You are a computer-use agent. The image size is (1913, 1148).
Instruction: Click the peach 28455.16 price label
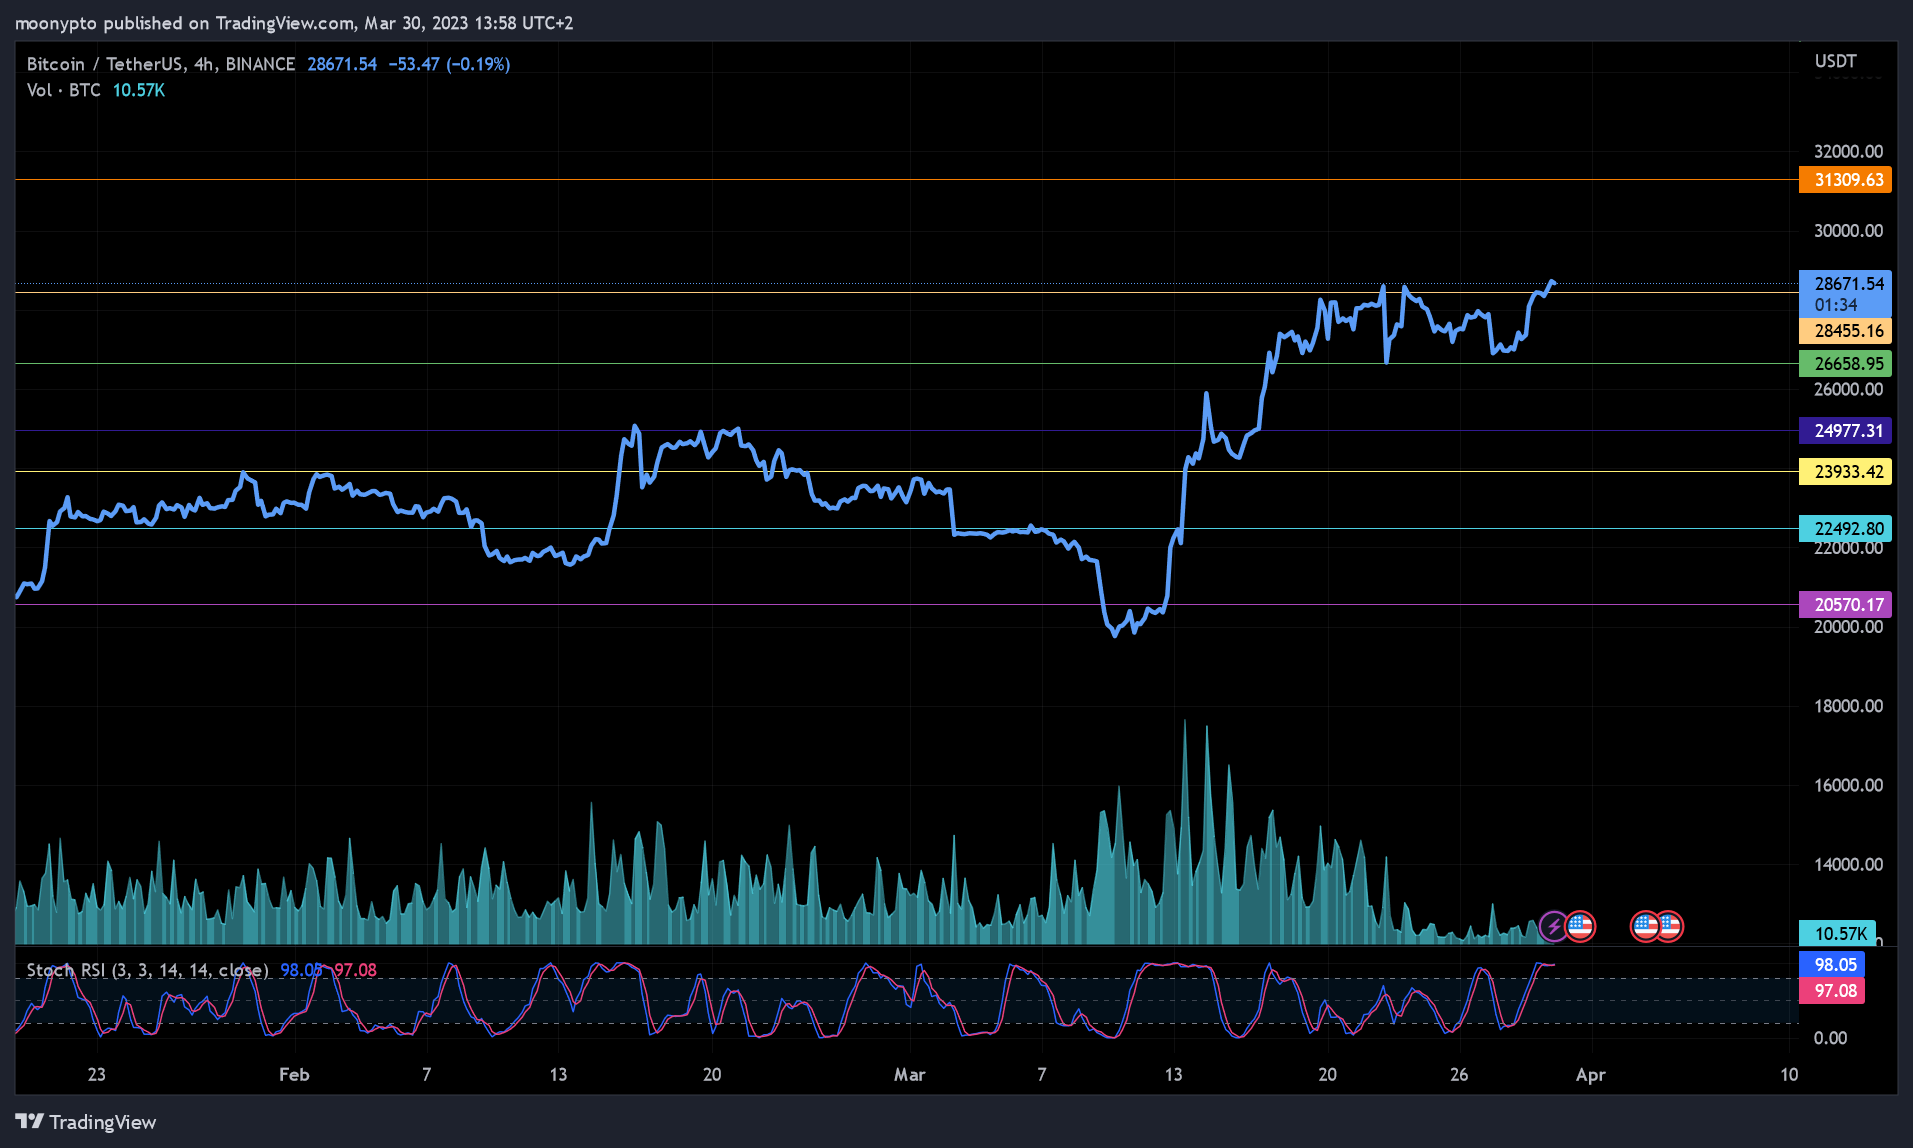pos(1845,331)
